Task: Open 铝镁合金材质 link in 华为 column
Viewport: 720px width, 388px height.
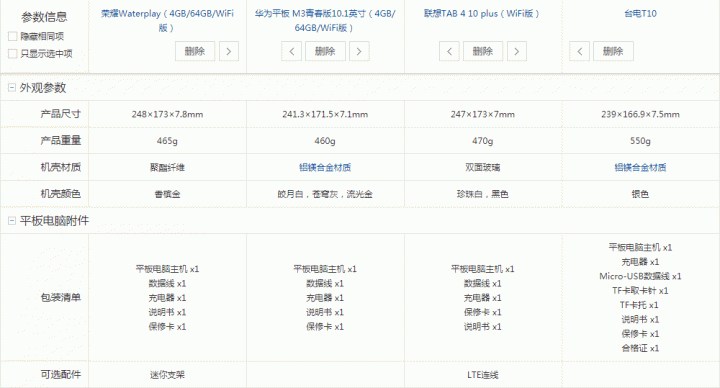Action: (325, 168)
